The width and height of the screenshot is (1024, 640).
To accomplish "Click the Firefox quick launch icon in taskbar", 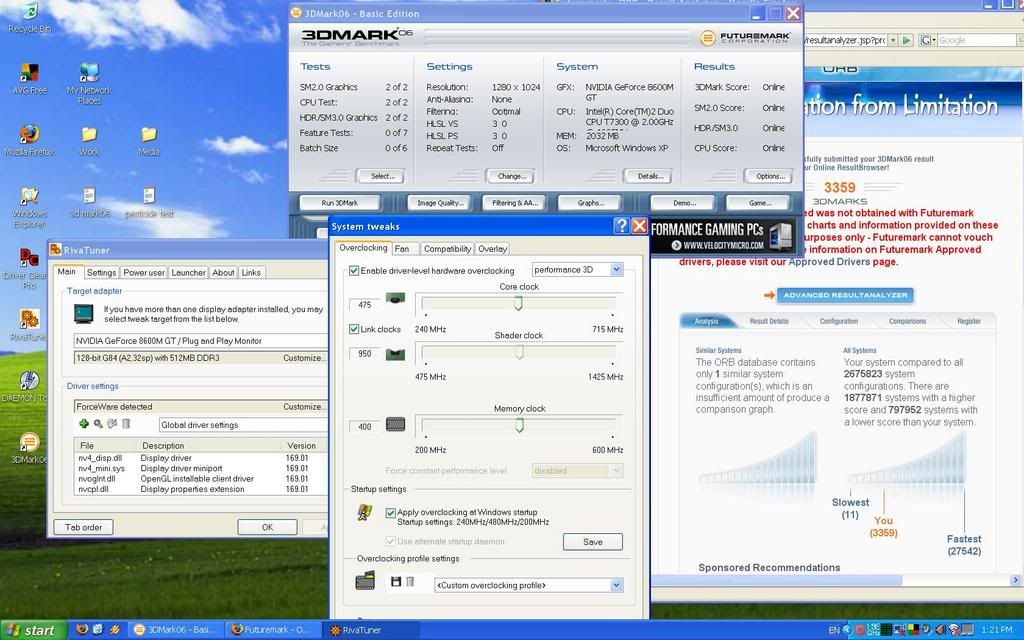I will coord(82,630).
